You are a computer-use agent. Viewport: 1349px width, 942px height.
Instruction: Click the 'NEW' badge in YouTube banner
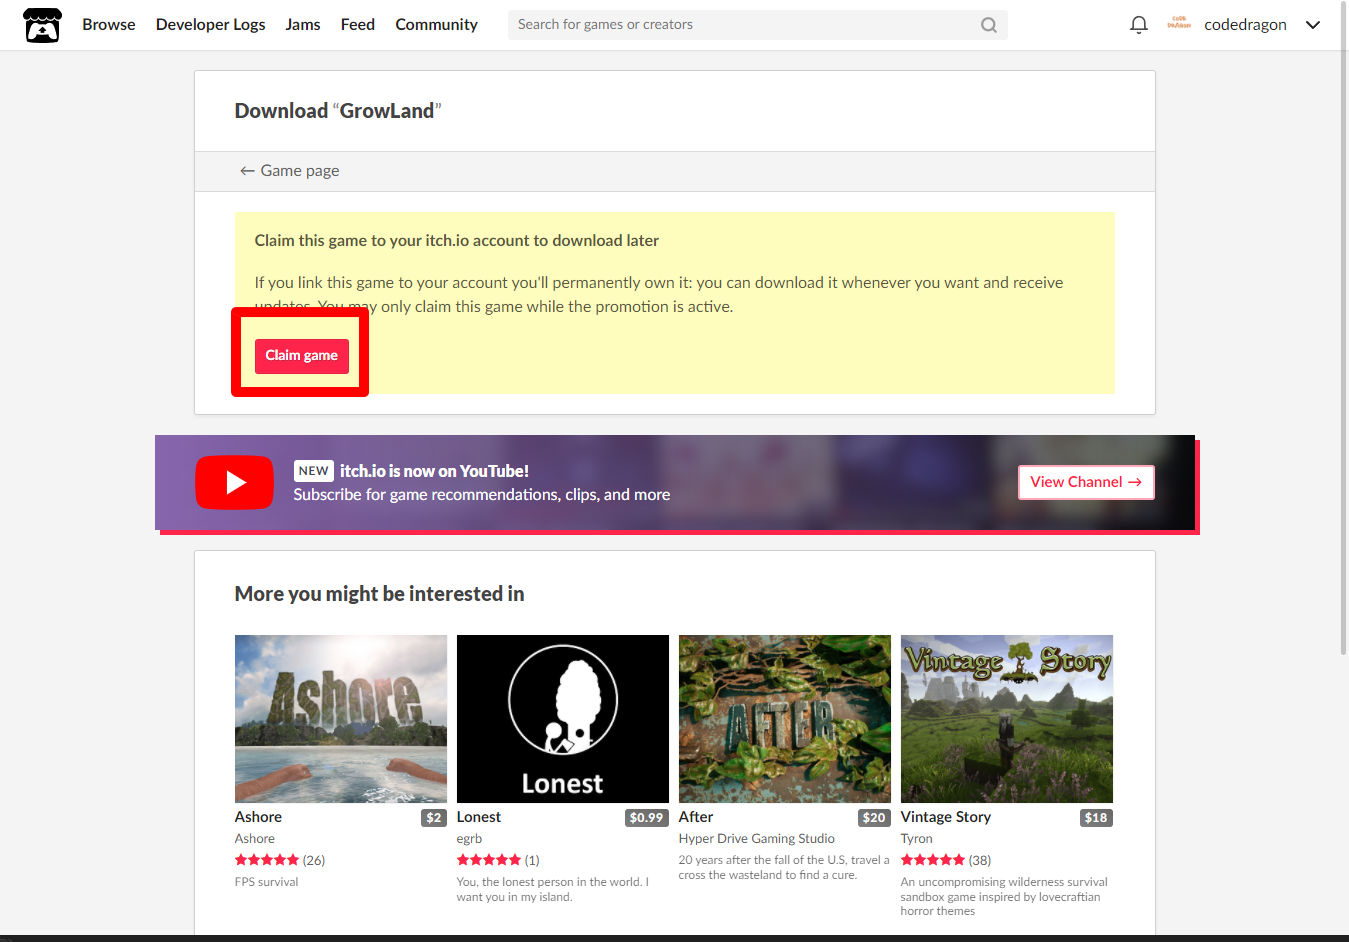click(x=314, y=471)
